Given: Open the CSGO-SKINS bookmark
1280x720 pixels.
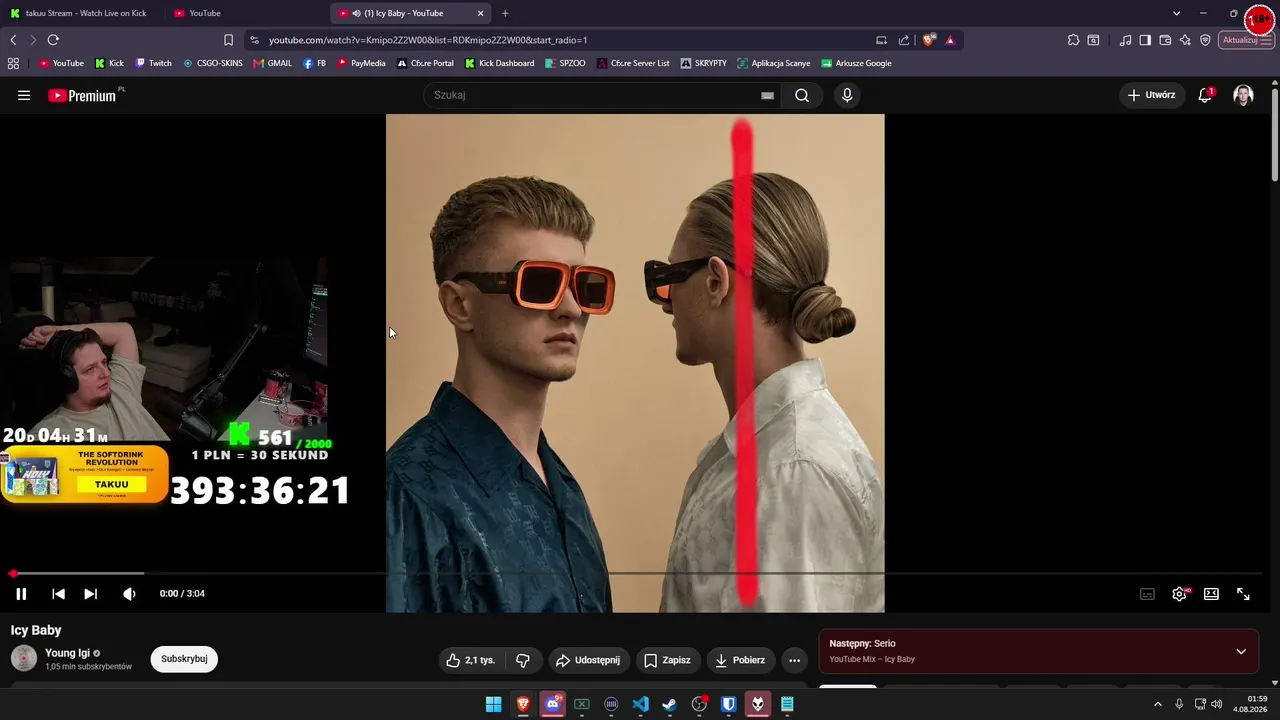Looking at the screenshot, I should click(213, 63).
